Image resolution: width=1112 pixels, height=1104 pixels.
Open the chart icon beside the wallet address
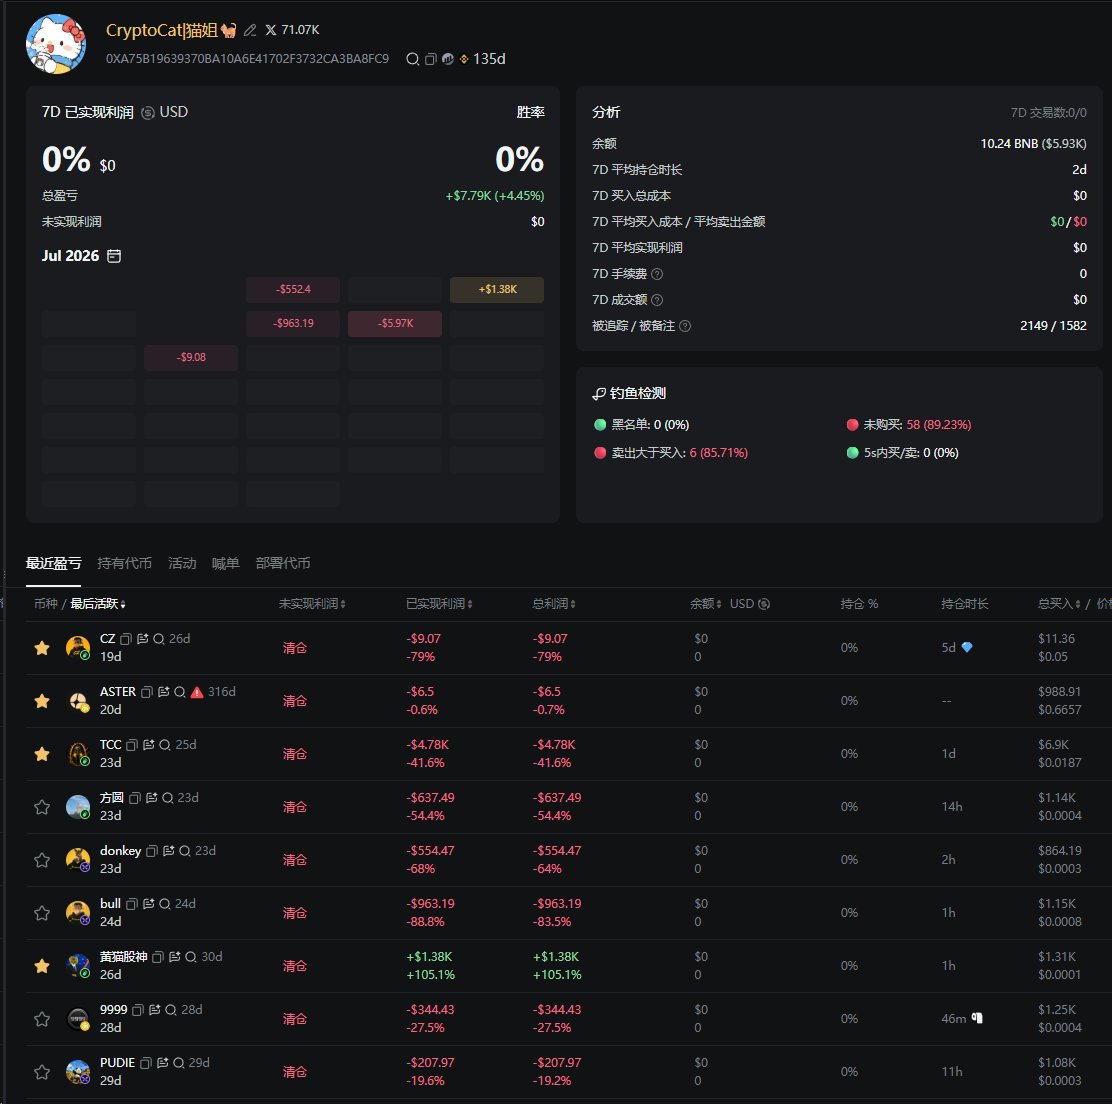(447, 59)
